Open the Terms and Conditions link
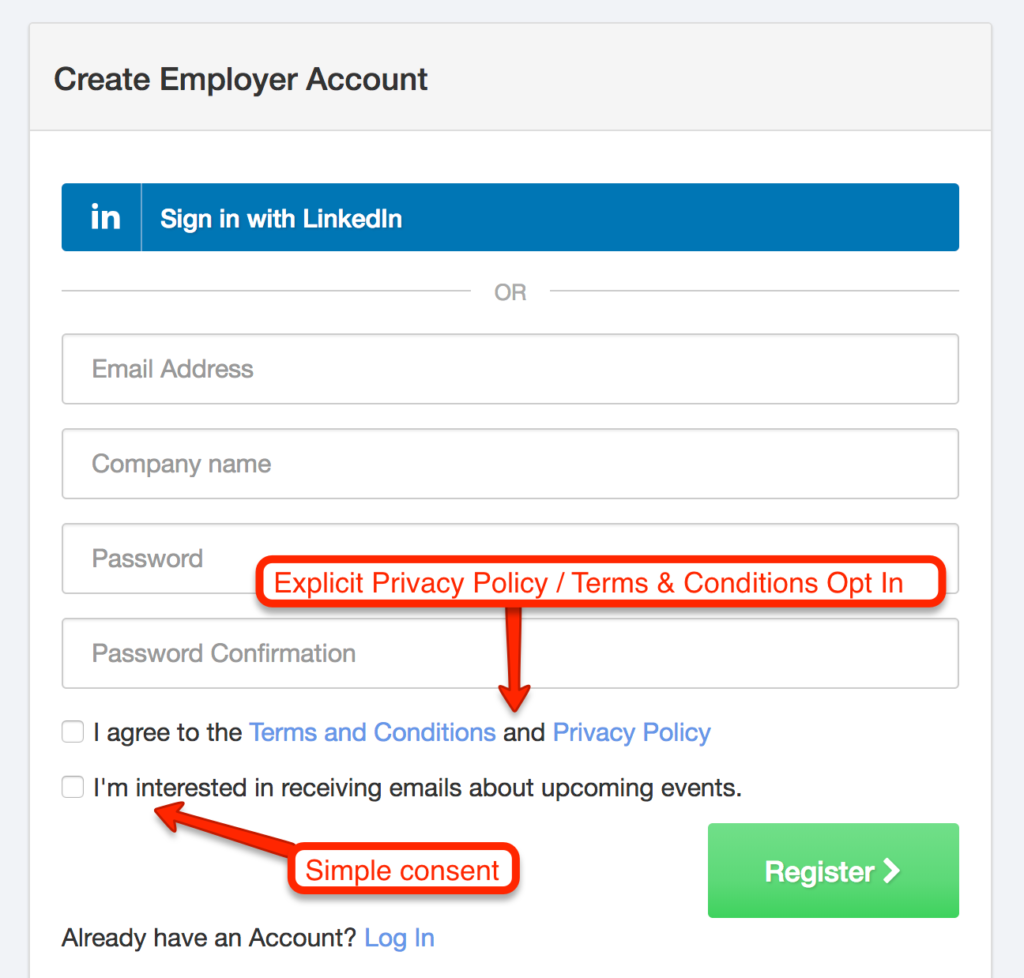 pos(372,733)
